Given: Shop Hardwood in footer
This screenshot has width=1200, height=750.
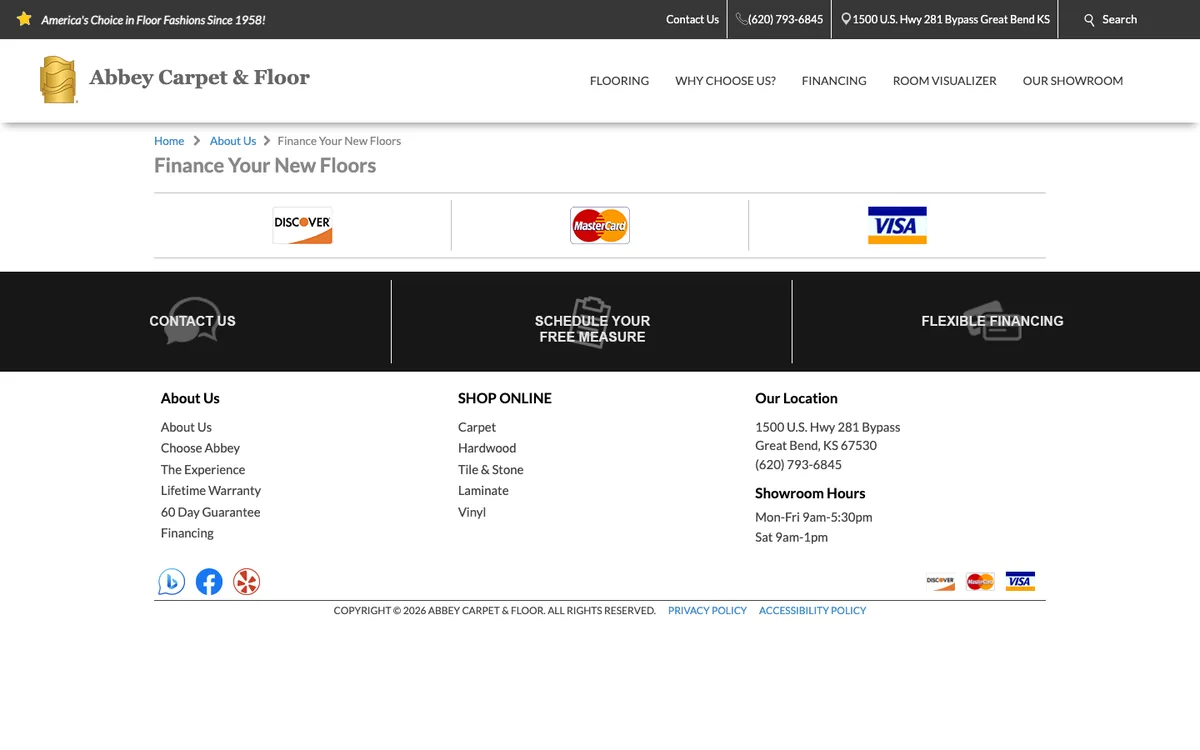Looking at the screenshot, I should tap(487, 448).
